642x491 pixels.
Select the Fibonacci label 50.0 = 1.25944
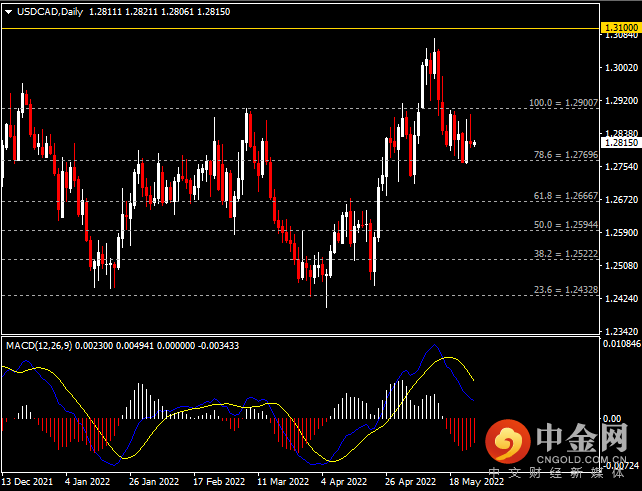[x=566, y=225]
